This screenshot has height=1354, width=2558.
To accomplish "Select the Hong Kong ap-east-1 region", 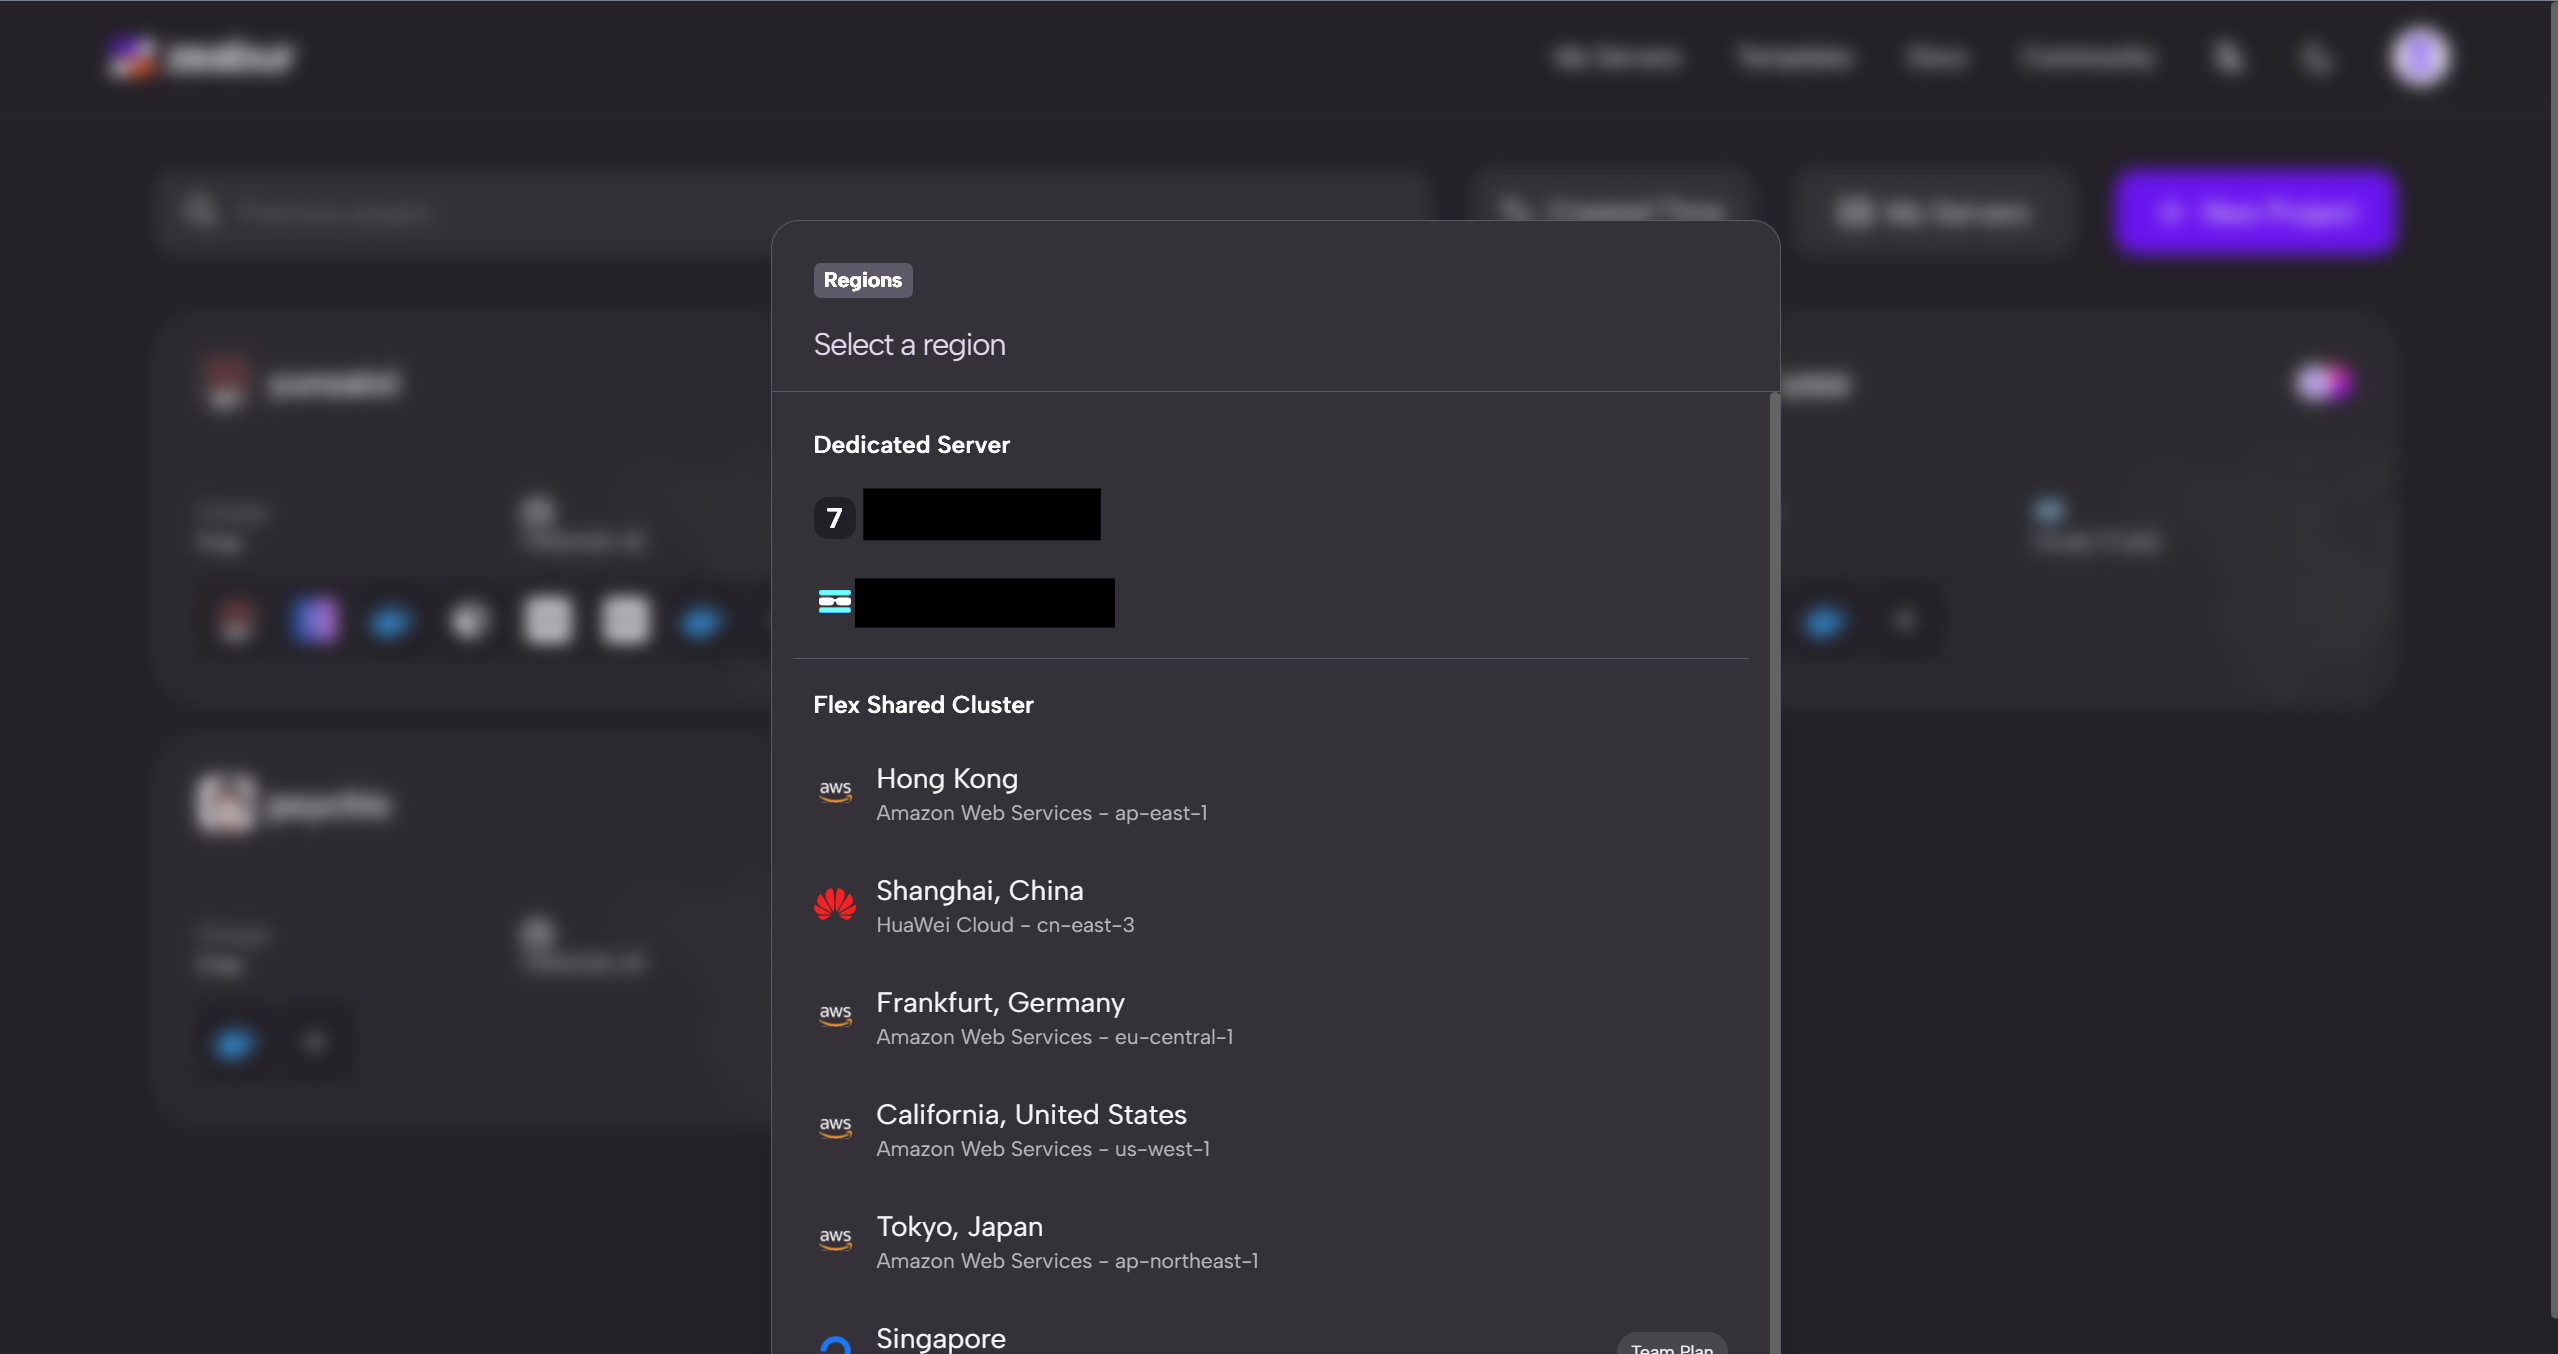I will [1041, 795].
